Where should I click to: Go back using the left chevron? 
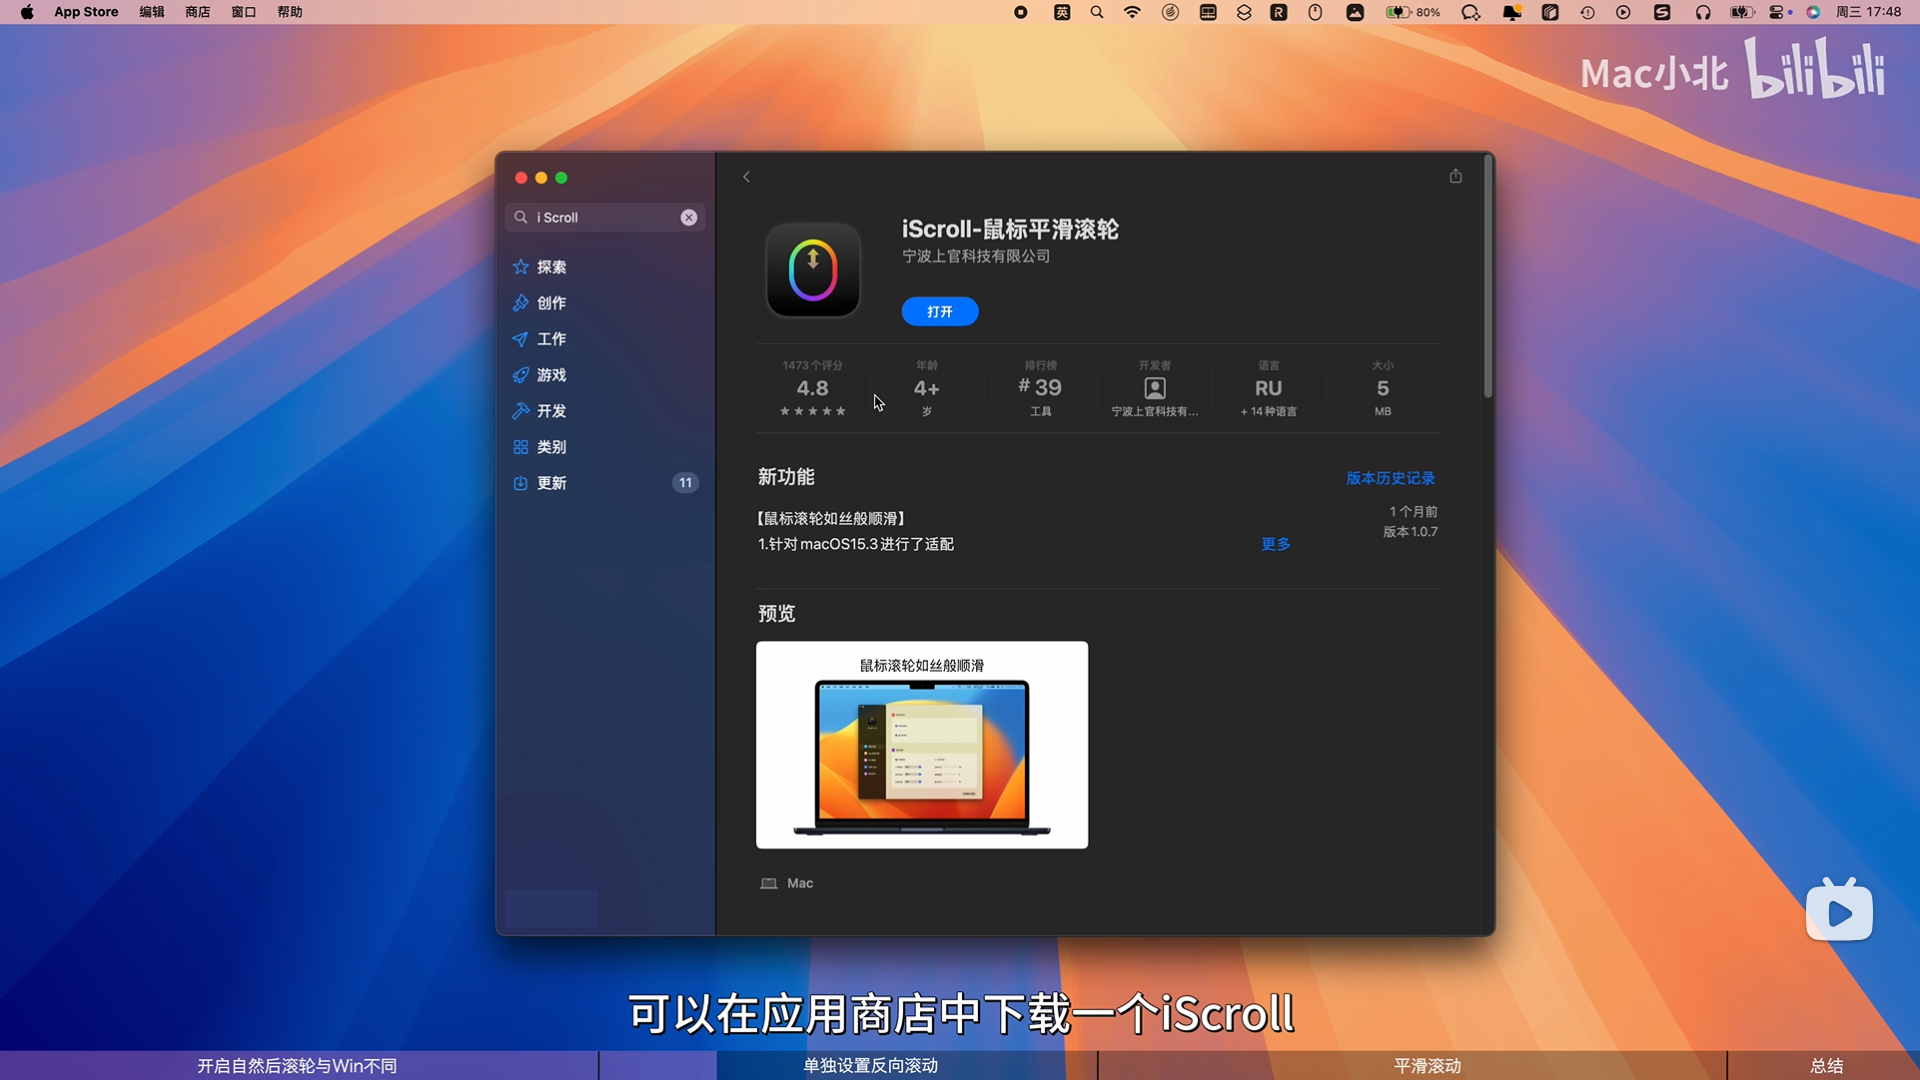(x=746, y=177)
